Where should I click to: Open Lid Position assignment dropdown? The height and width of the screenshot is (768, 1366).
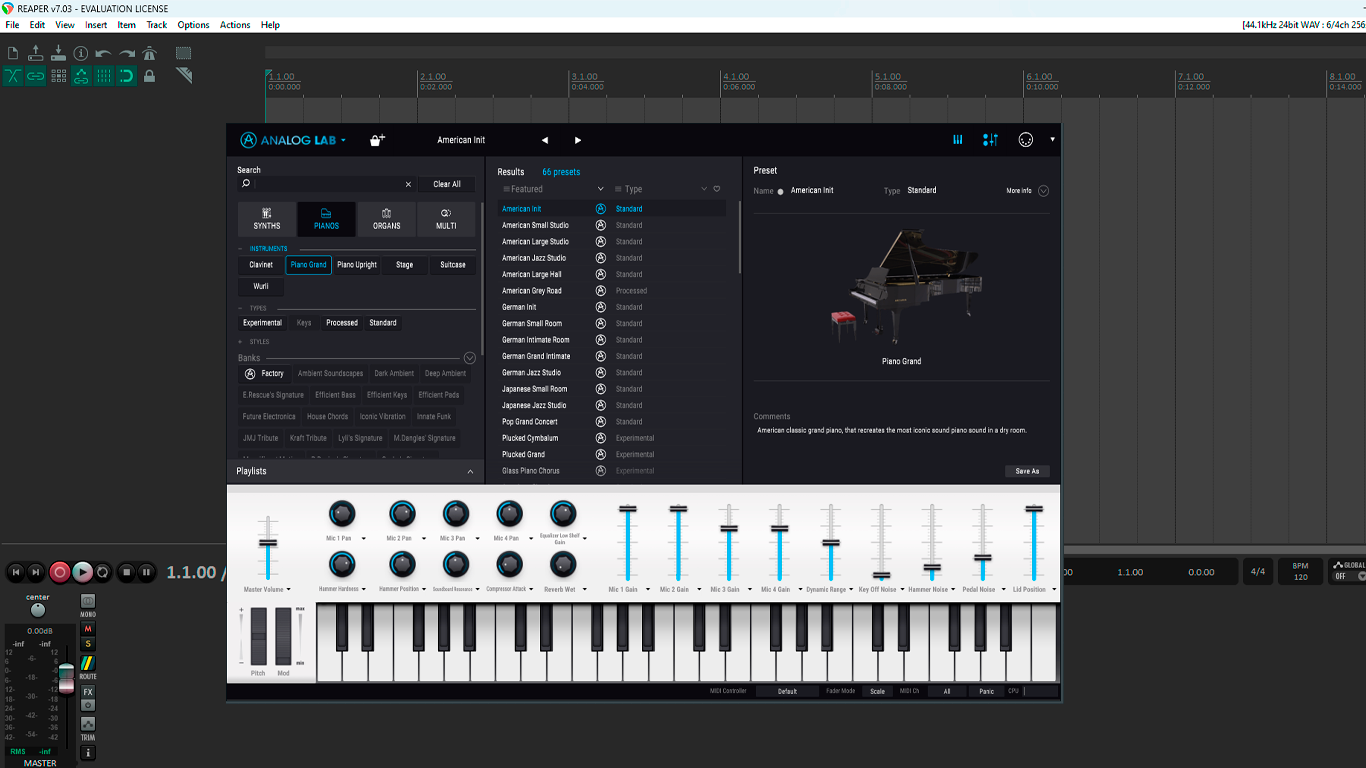point(1054,589)
